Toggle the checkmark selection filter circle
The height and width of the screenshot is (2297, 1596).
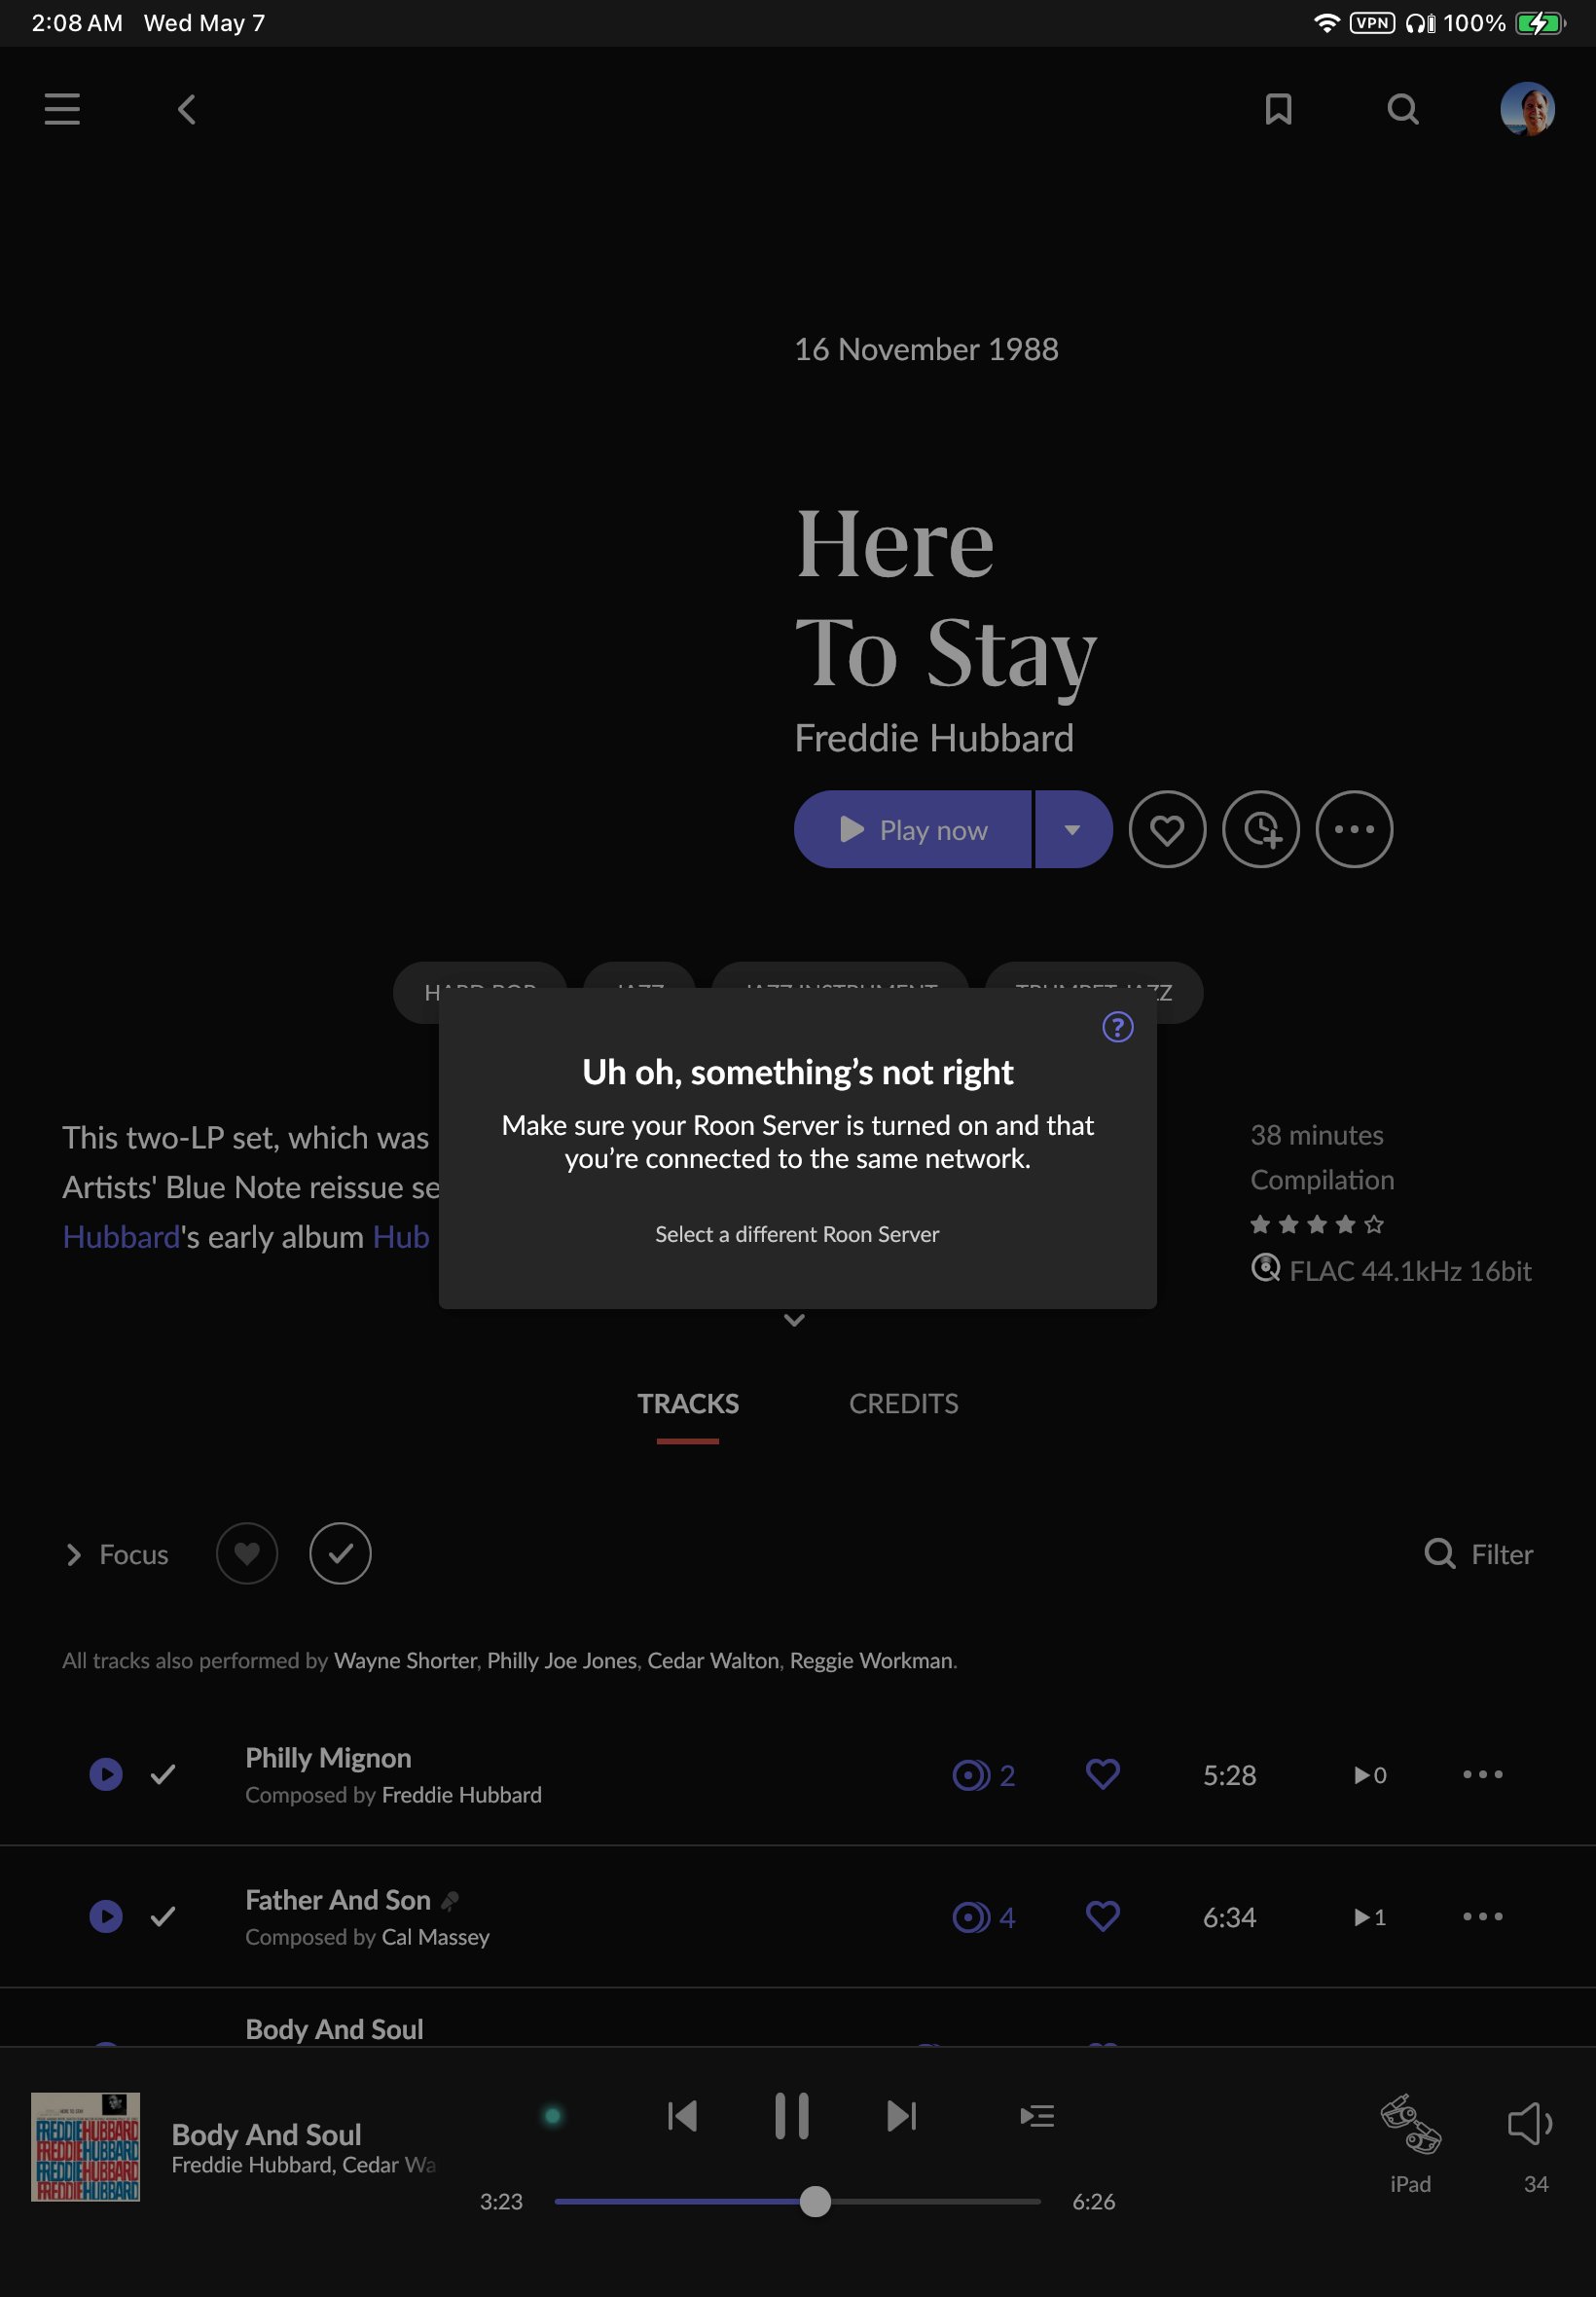[x=340, y=1553]
